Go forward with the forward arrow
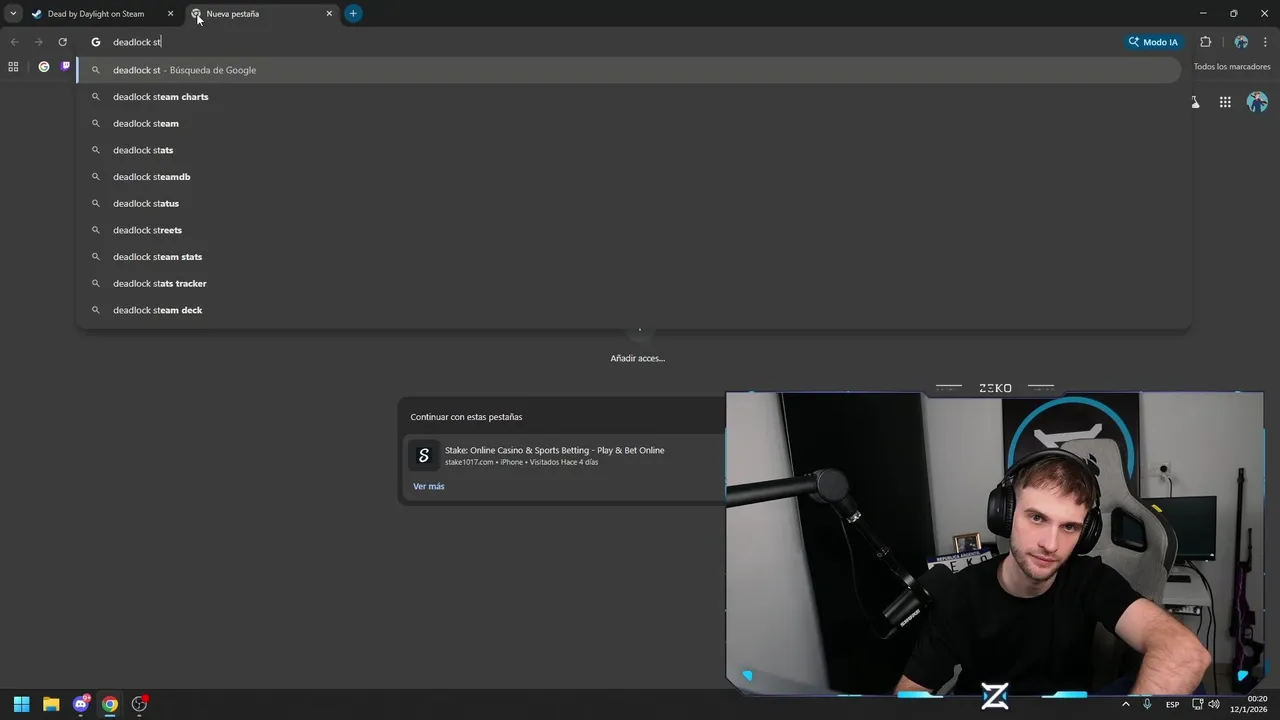Screen dimensions: 1280x720 coord(38,42)
